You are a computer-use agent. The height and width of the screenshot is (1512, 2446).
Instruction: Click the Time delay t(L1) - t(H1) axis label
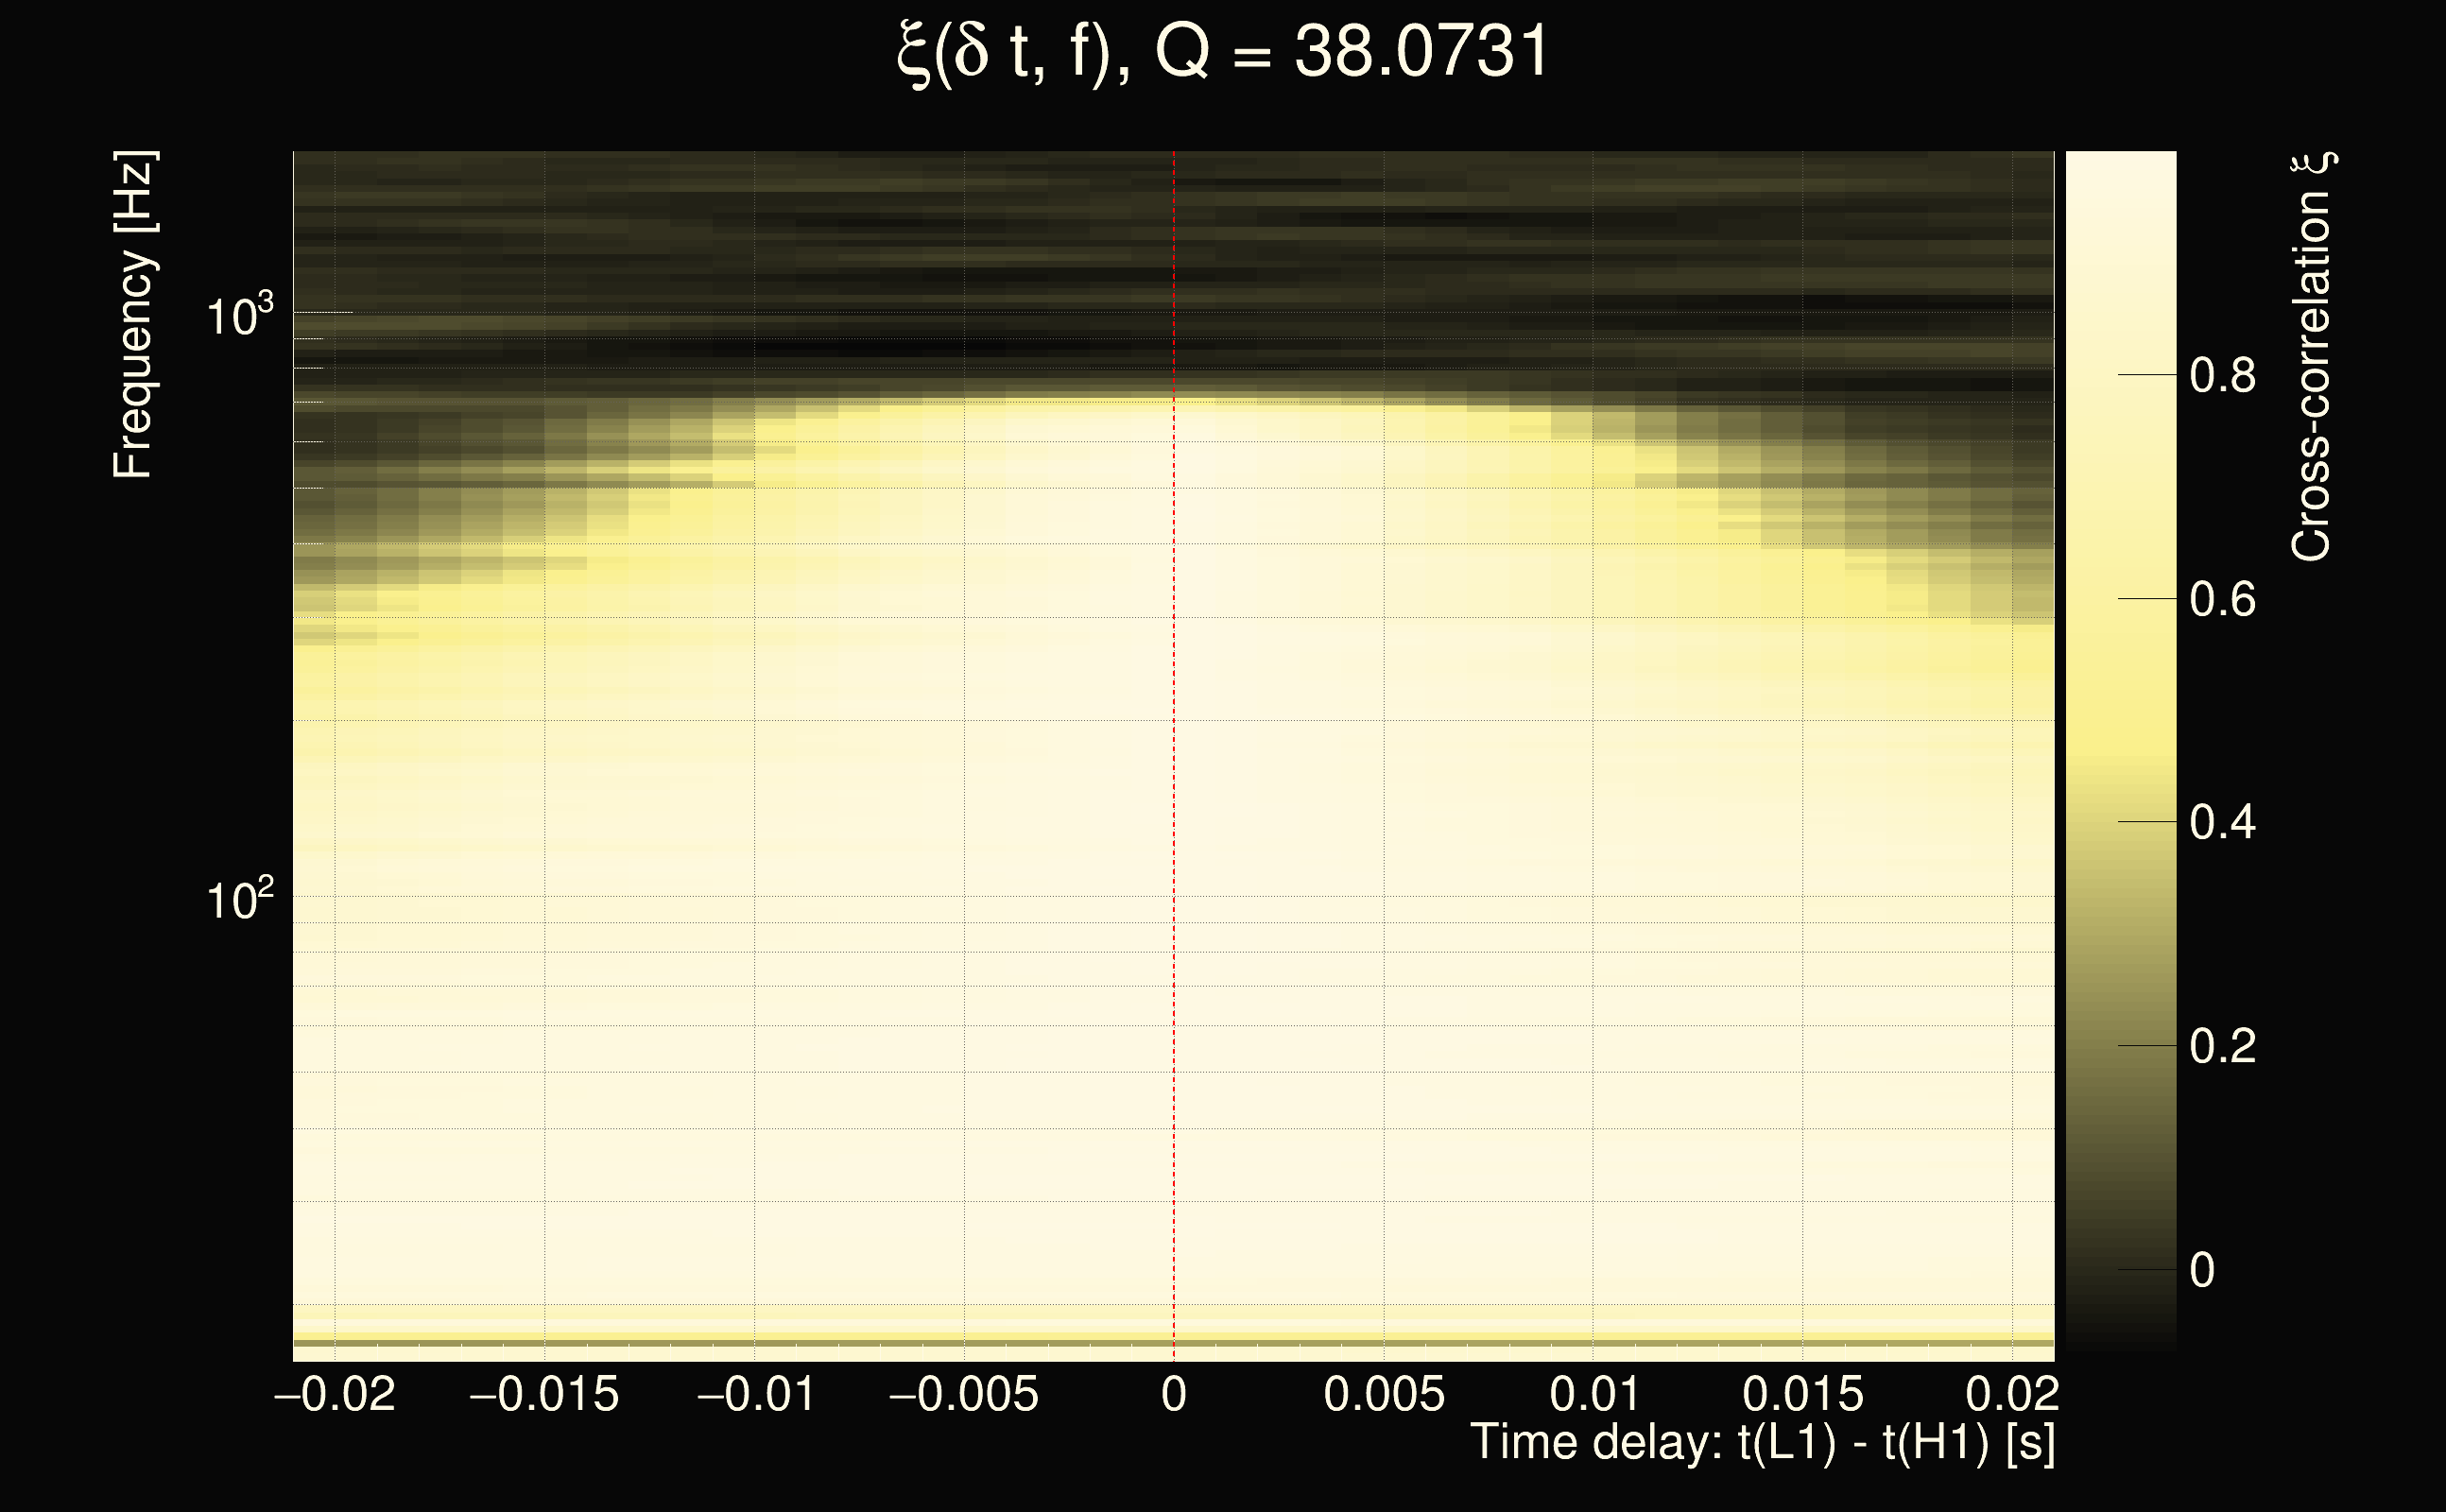point(1762,1442)
